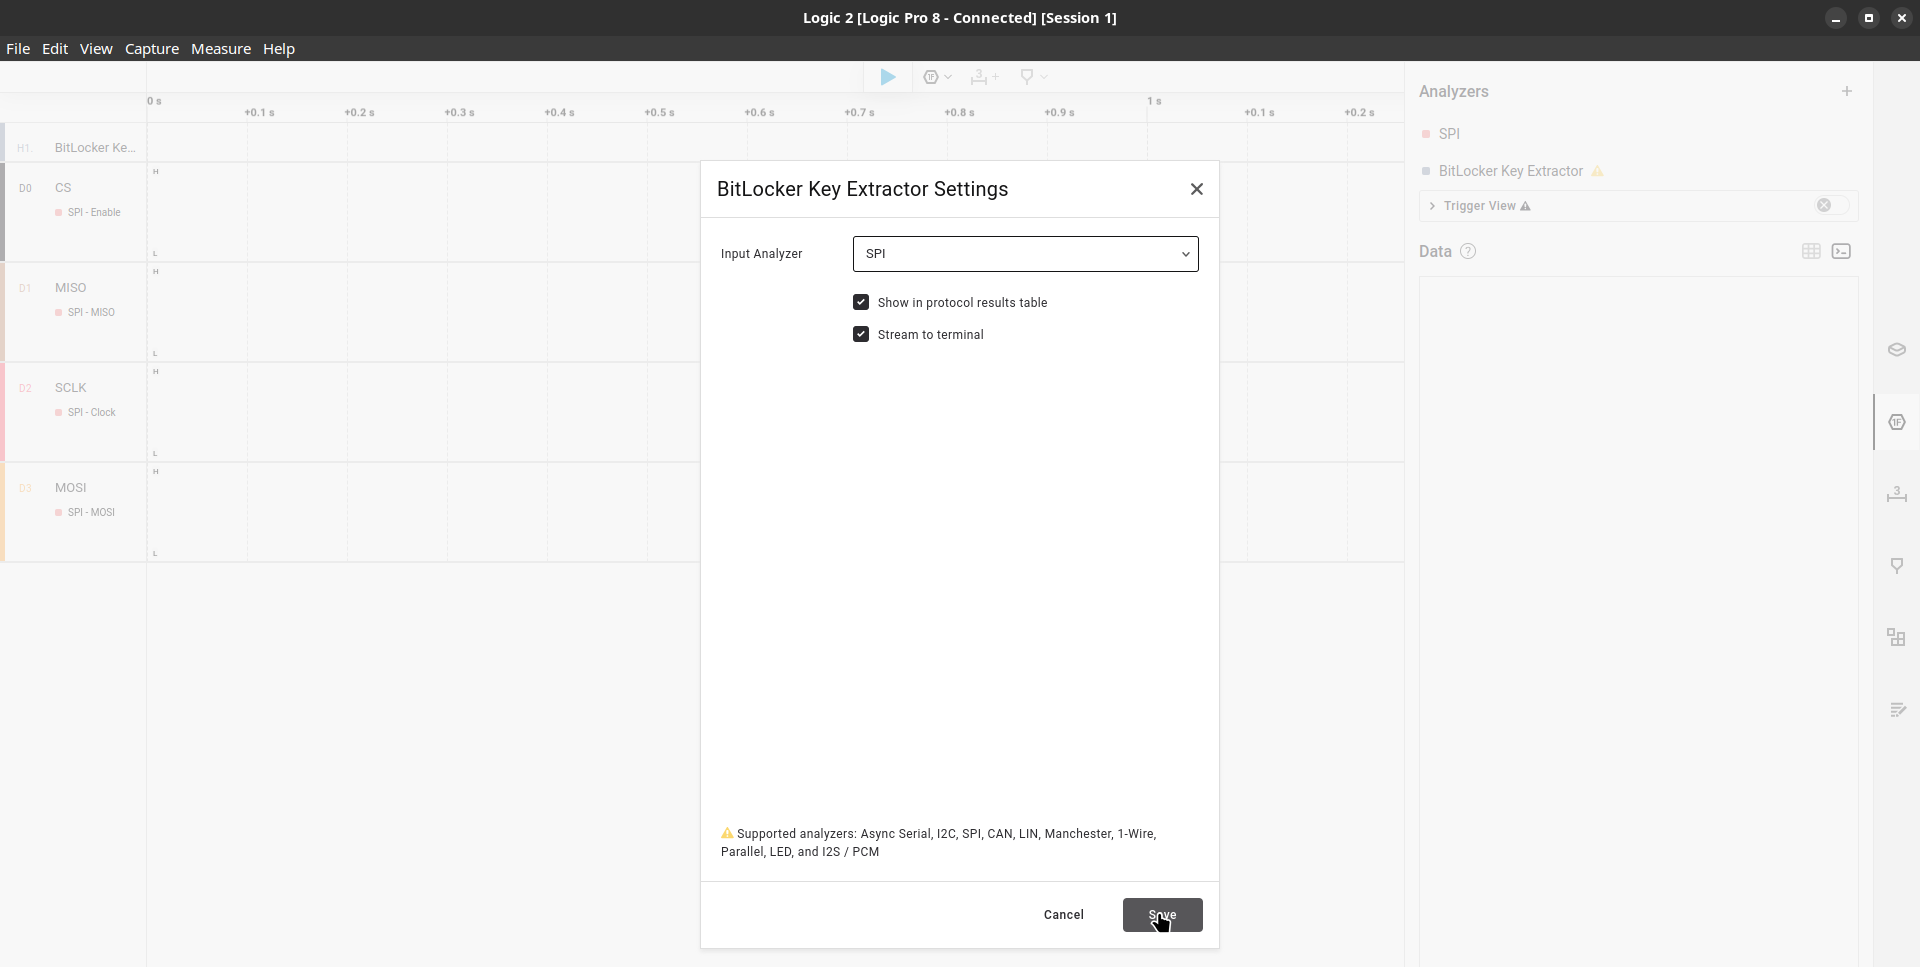
Task: Click the BitLocker Key Extractor blue color square
Action: click(x=1426, y=171)
